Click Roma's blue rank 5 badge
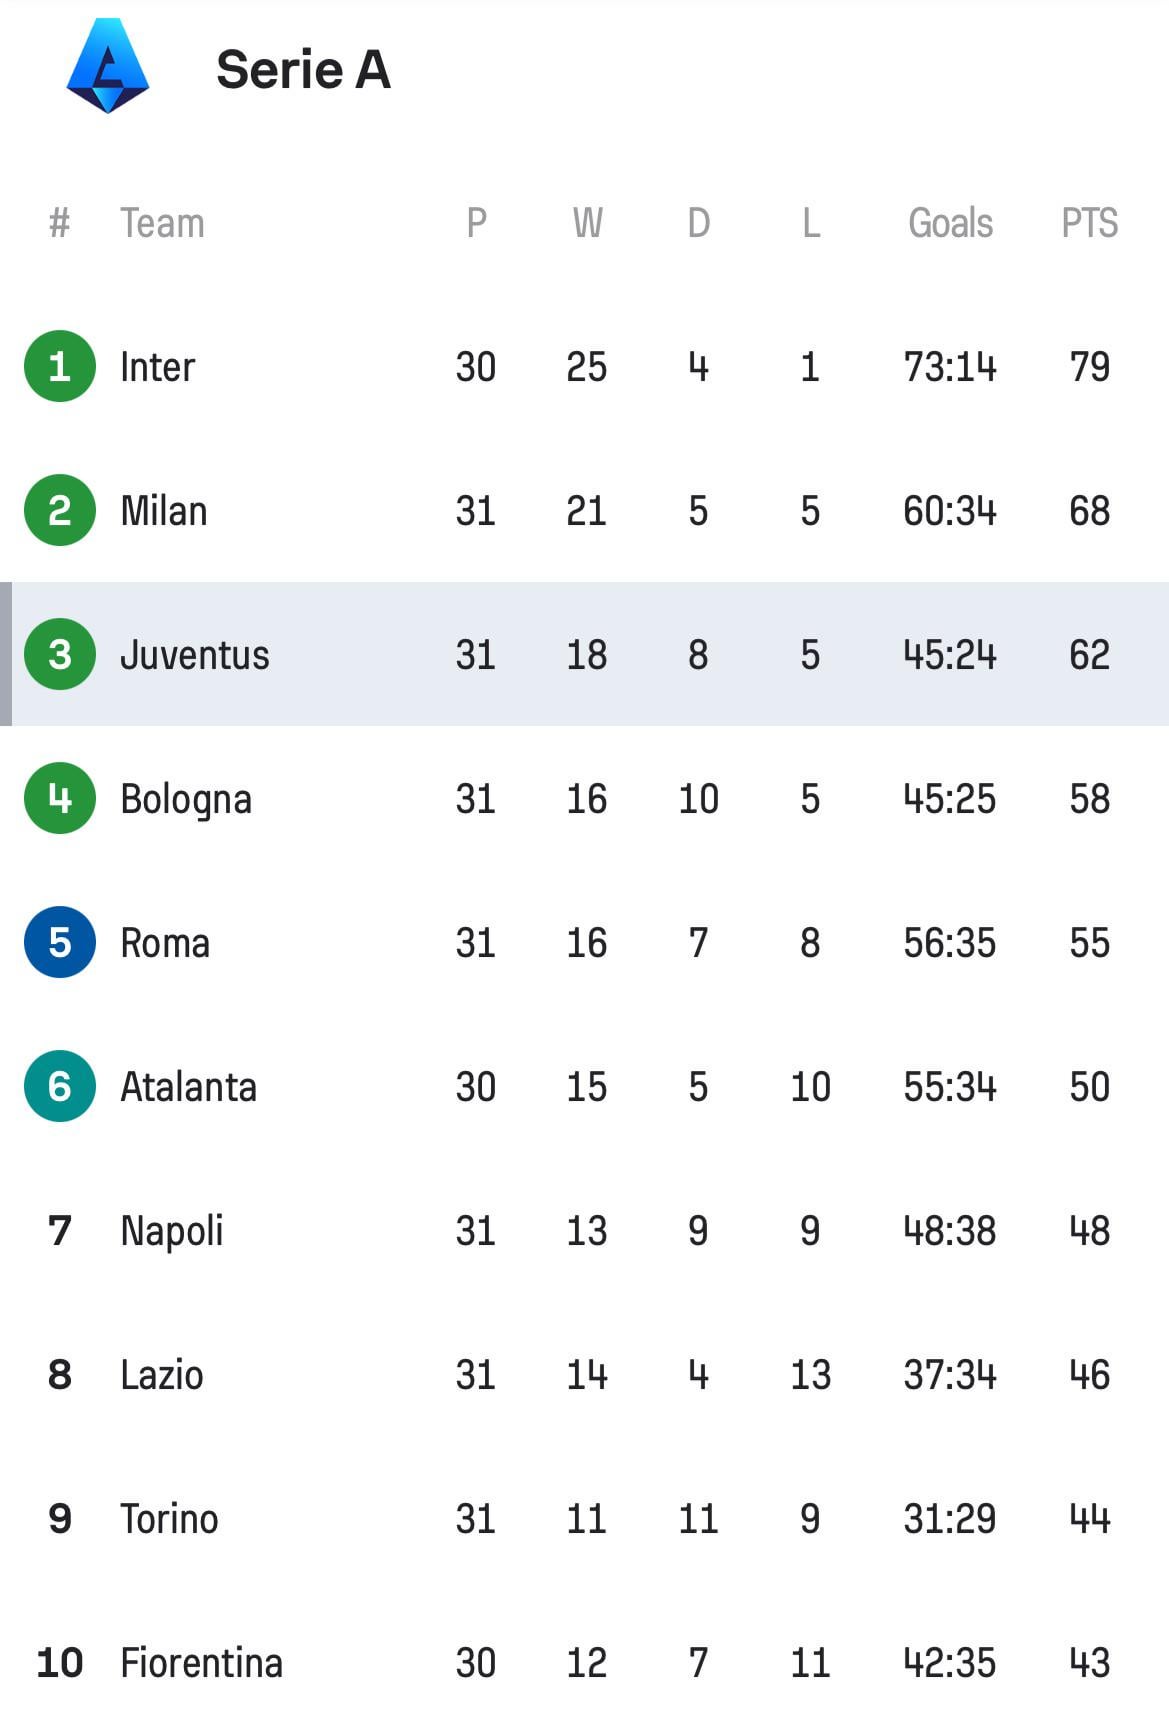This screenshot has width=1169, height=1721. point(60,942)
